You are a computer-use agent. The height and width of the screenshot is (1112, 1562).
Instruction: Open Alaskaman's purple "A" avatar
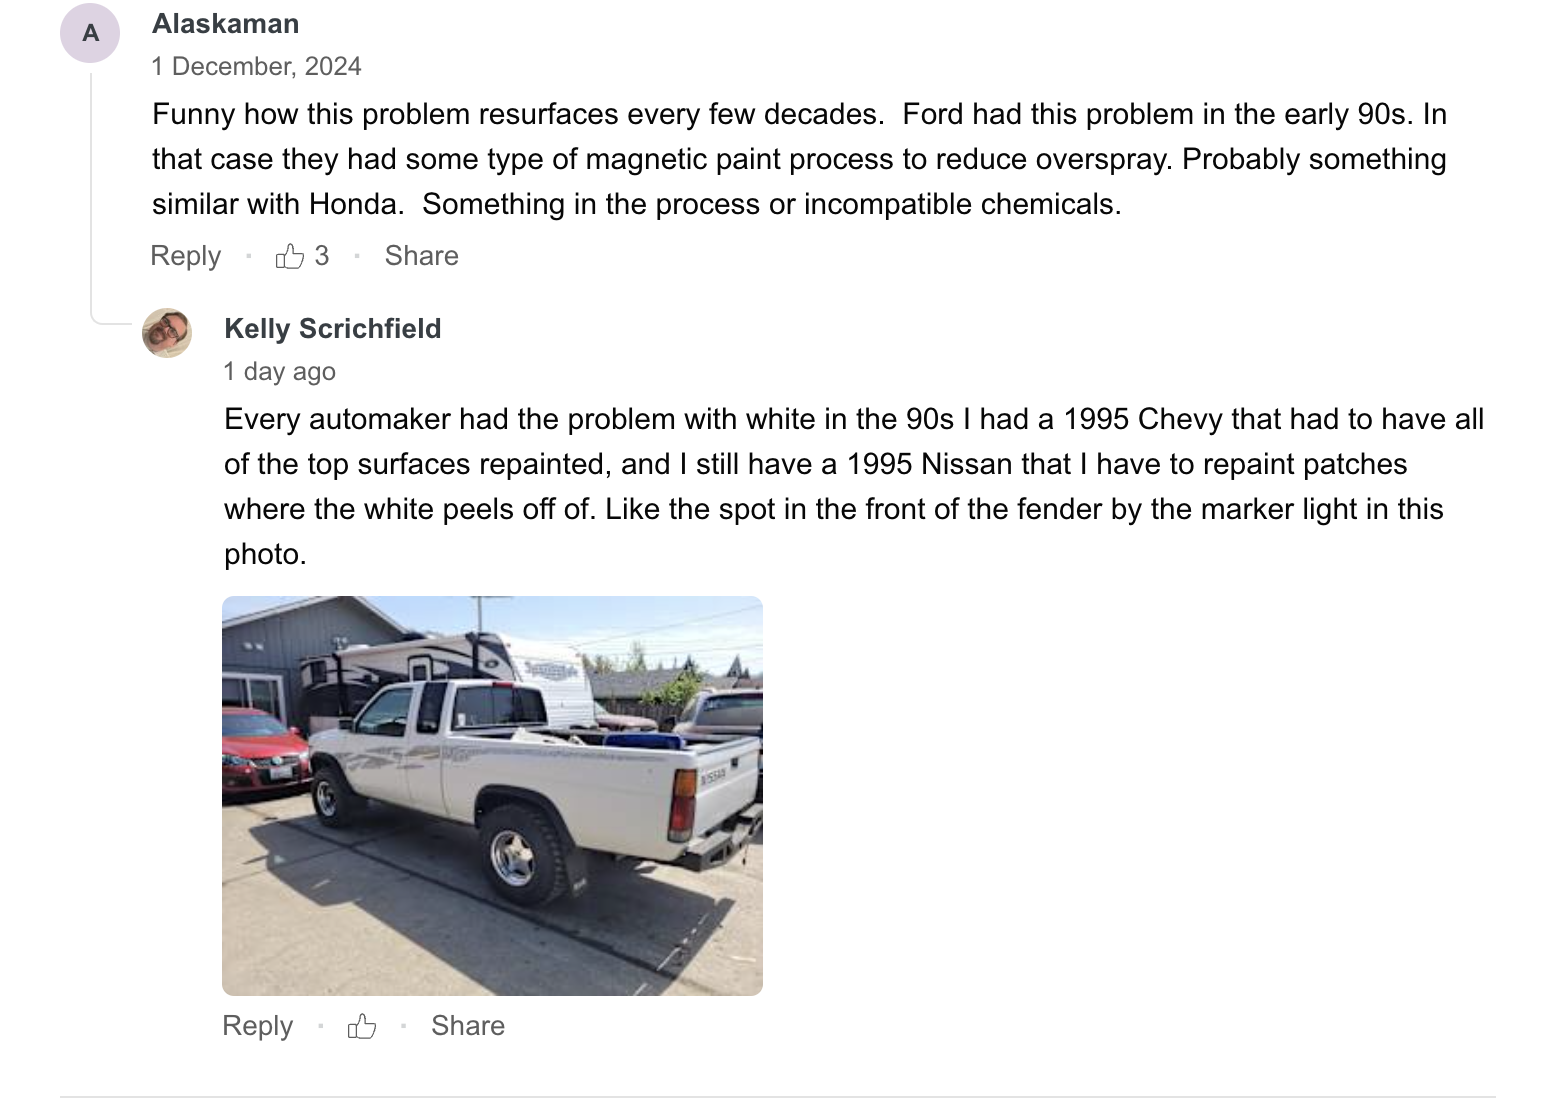coord(90,33)
